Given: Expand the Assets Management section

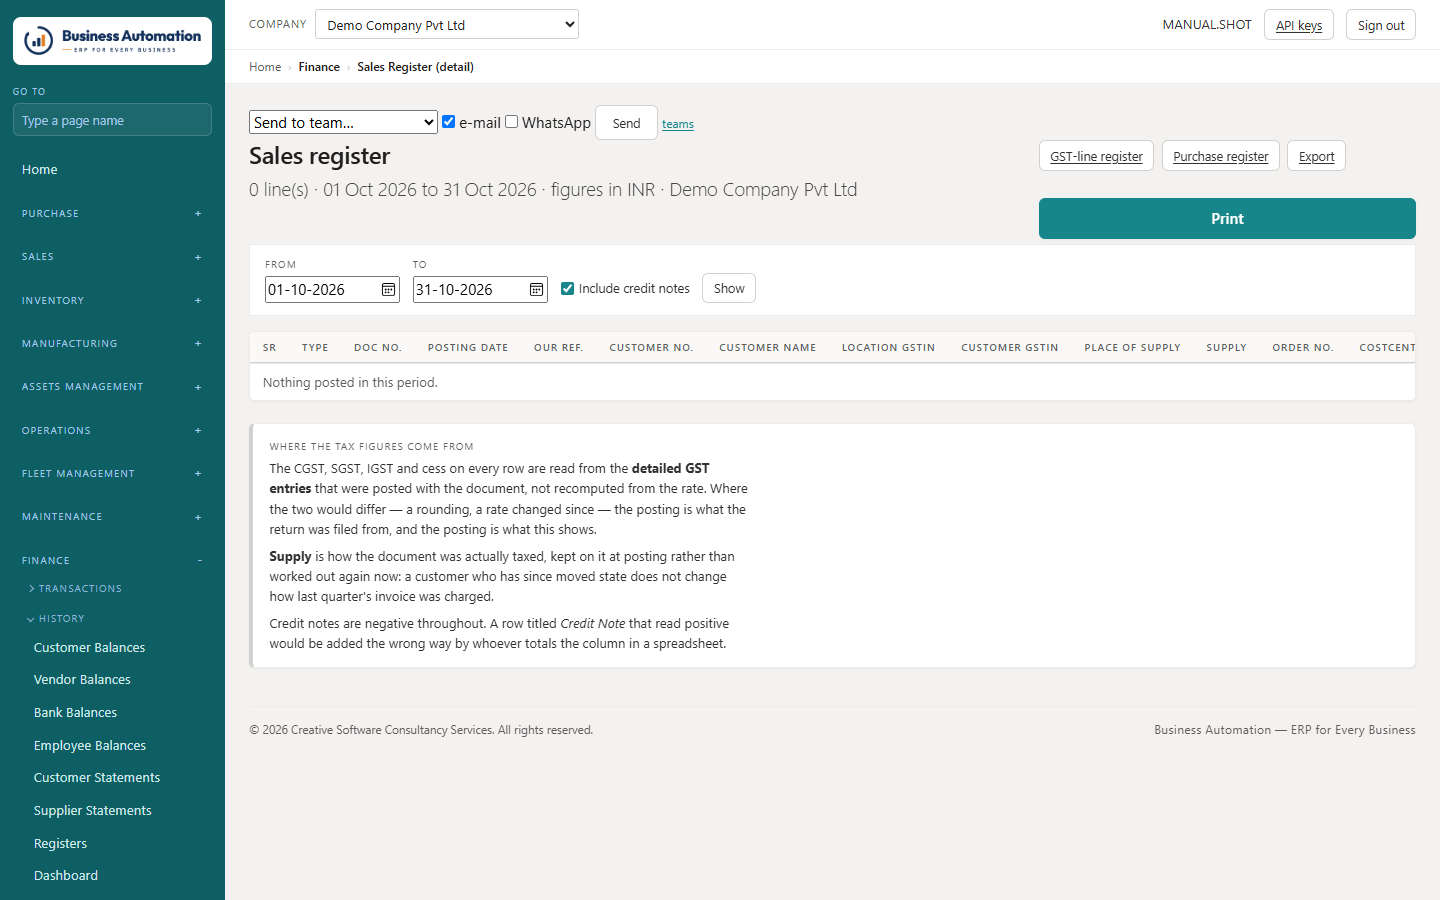Looking at the screenshot, I should click(112, 387).
